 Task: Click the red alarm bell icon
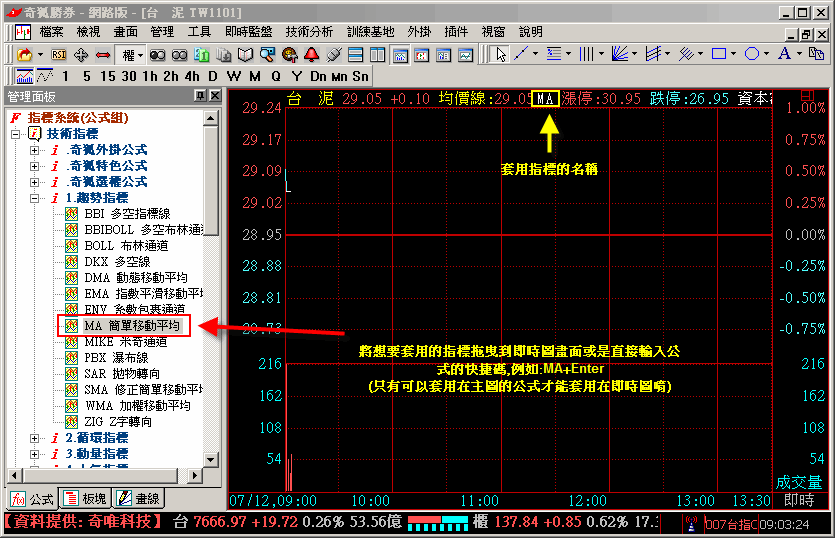click(311, 54)
